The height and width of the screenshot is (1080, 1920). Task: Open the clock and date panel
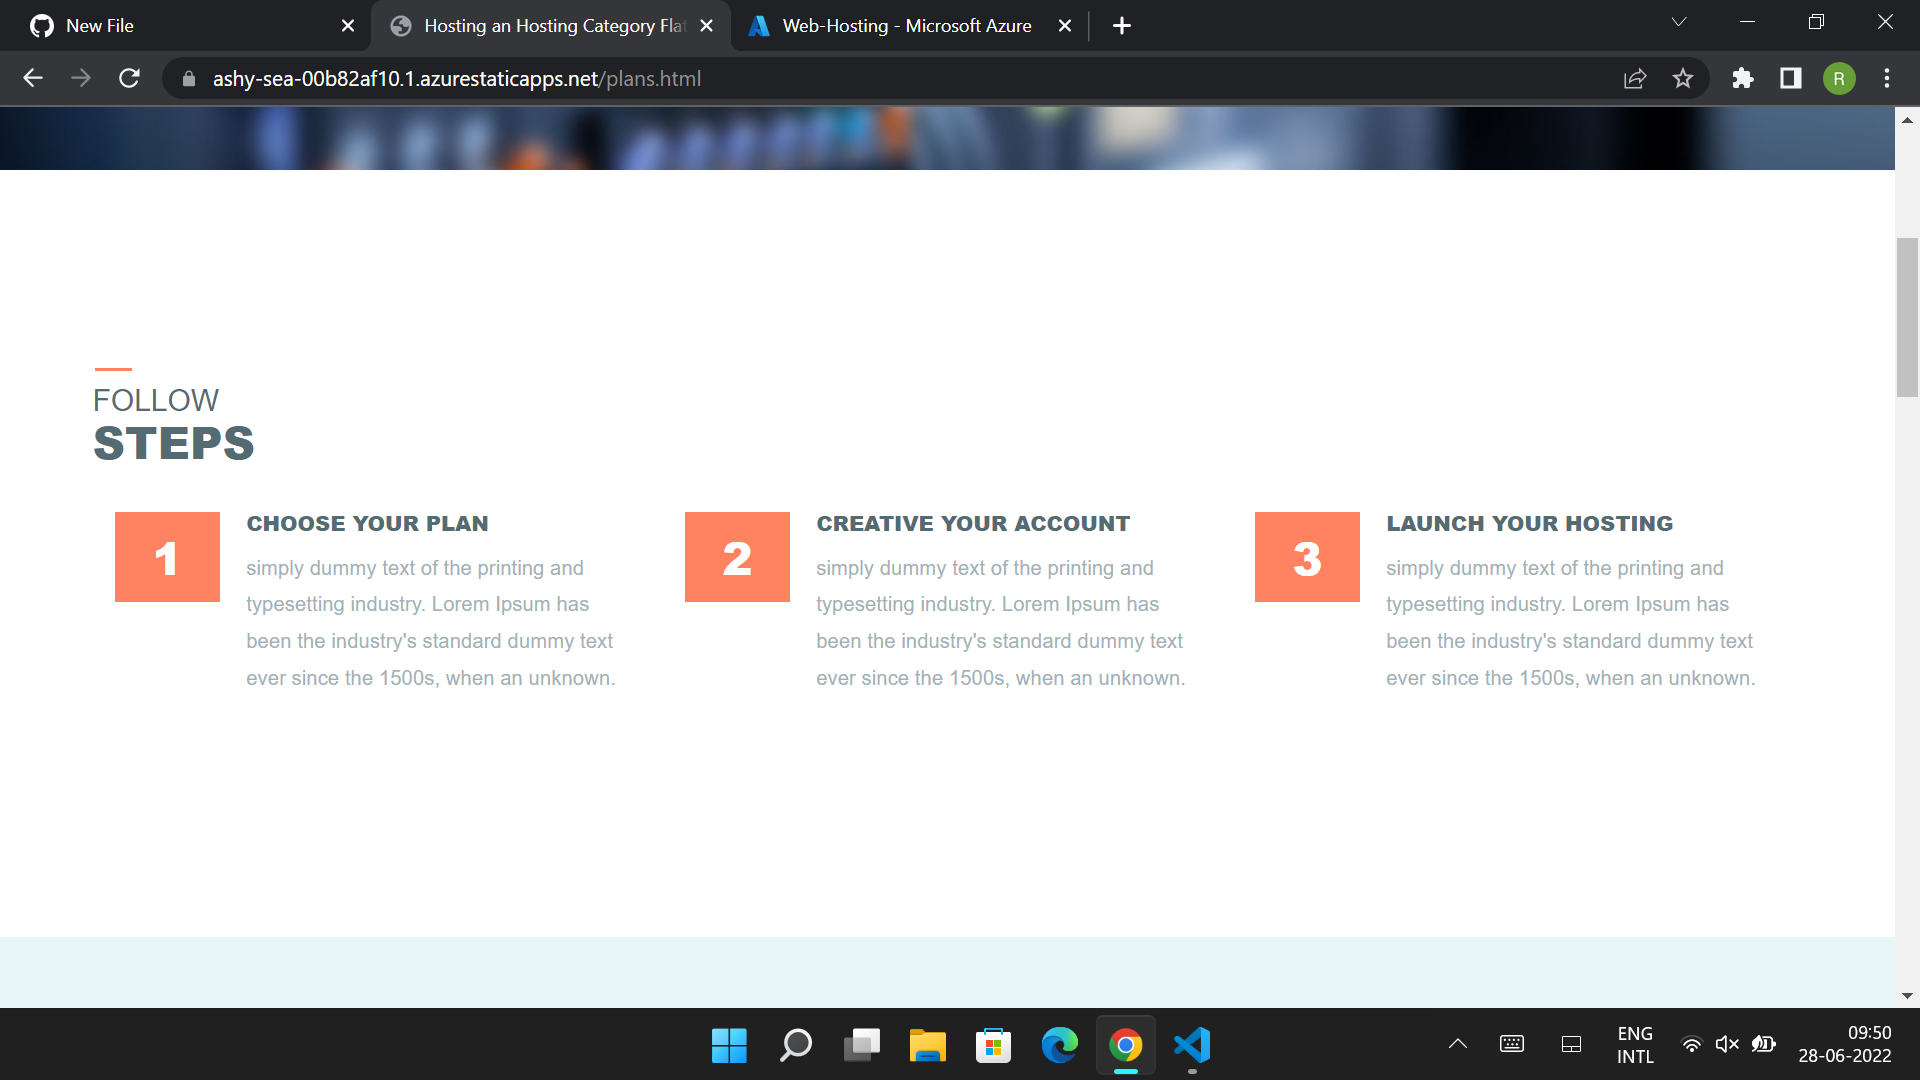click(x=1844, y=1045)
